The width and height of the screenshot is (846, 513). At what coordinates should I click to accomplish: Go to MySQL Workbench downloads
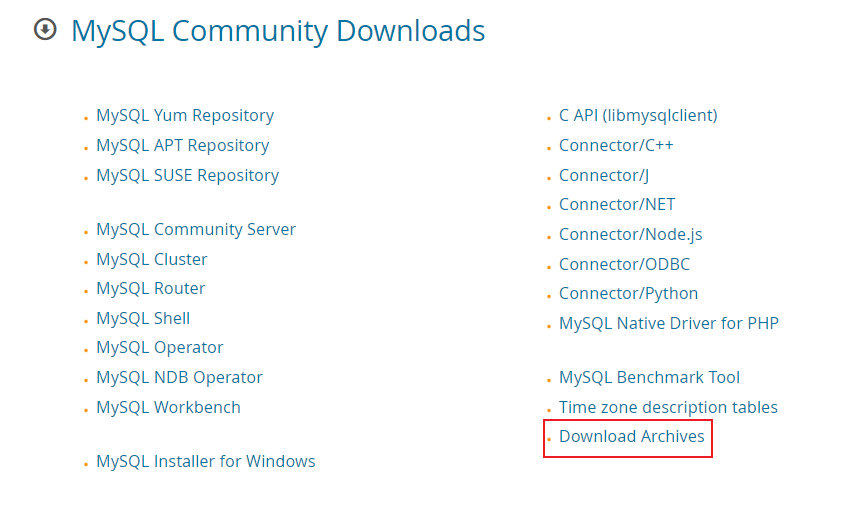click(168, 407)
